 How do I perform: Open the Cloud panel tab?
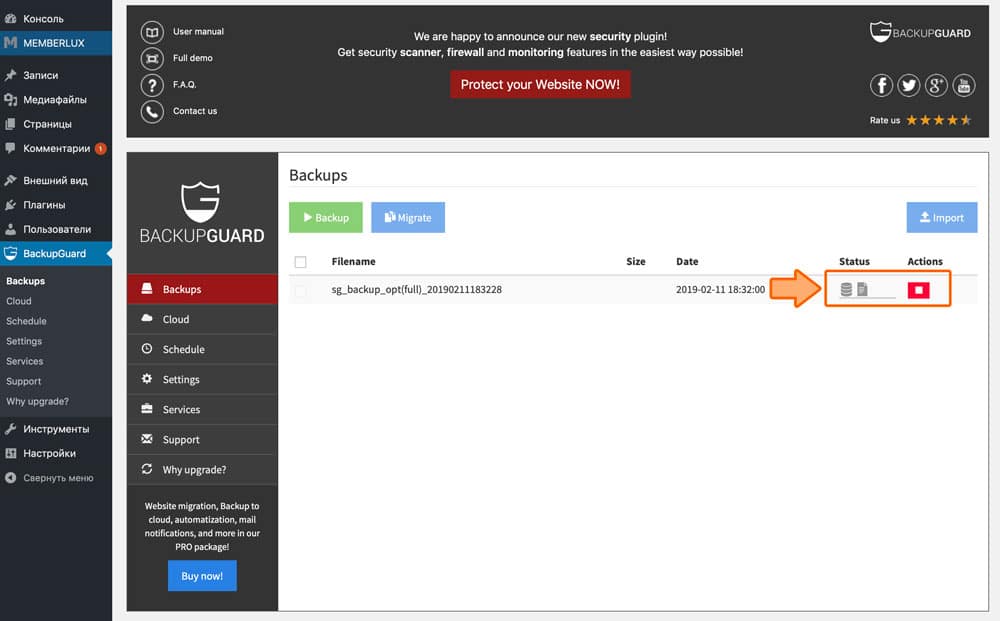[175, 320]
